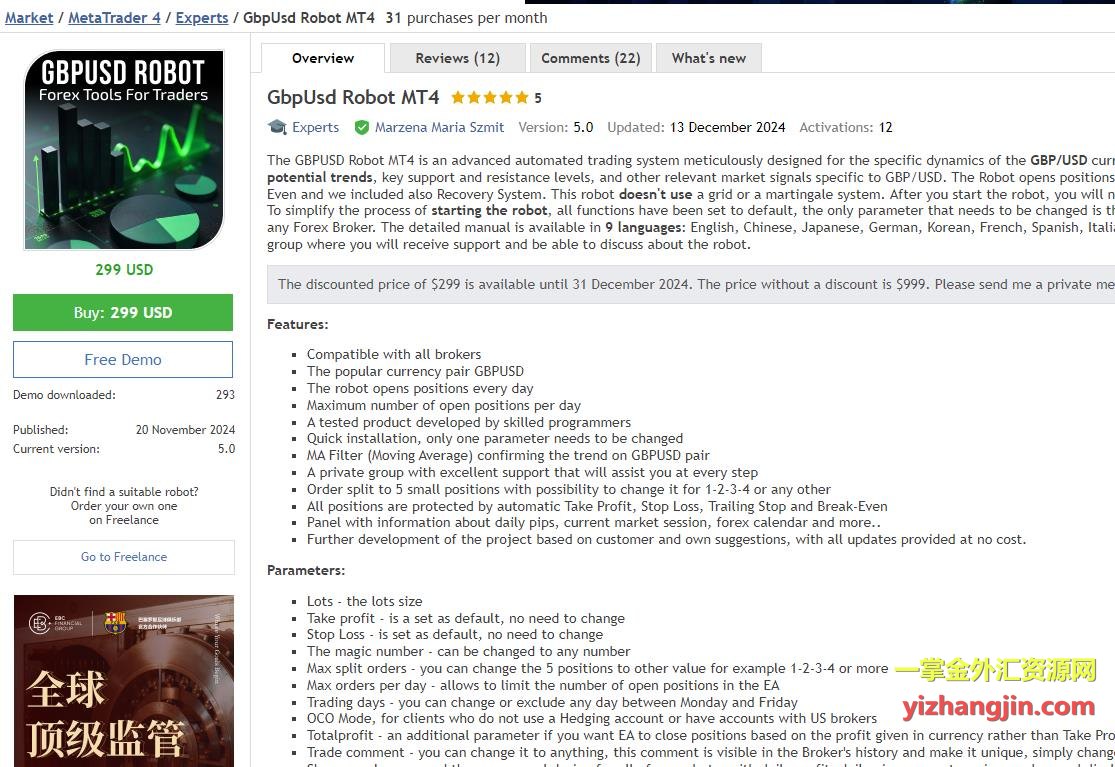Click the Go to Freelance button
Screen dimensions: 1115x767
pyautogui.click(x=124, y=557)
